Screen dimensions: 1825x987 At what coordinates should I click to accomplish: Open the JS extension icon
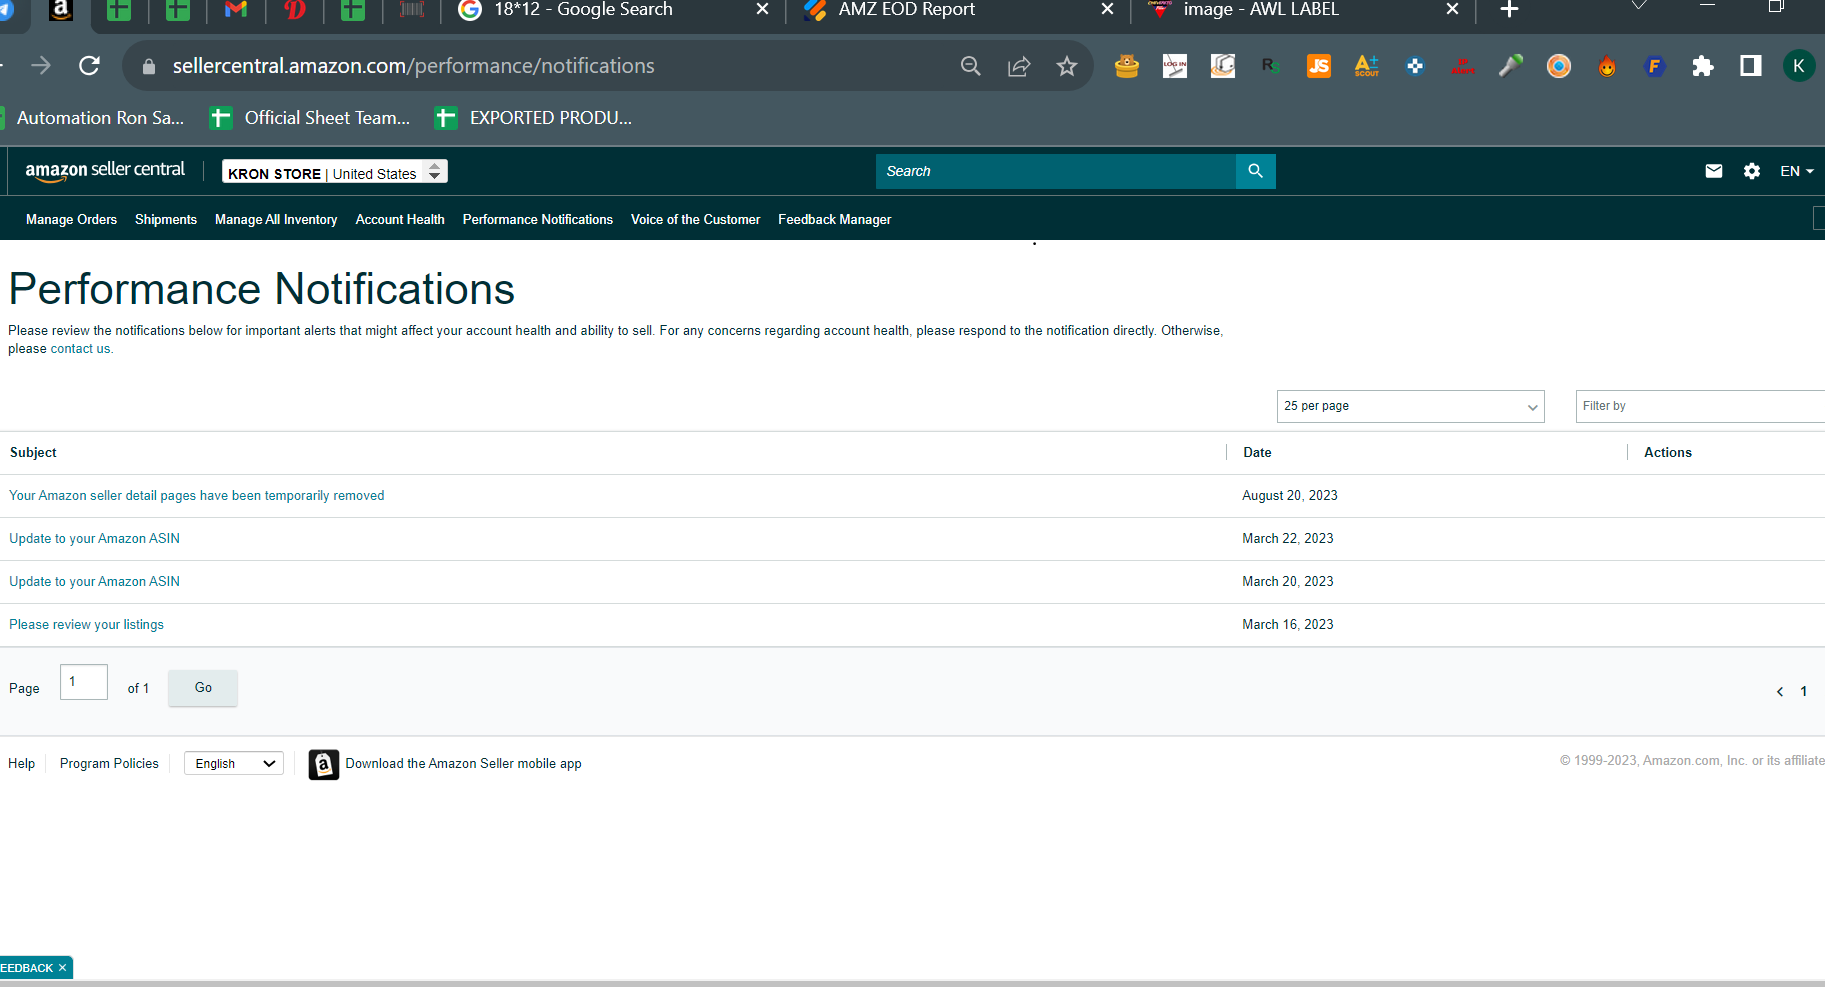(x=1319, y=66)
